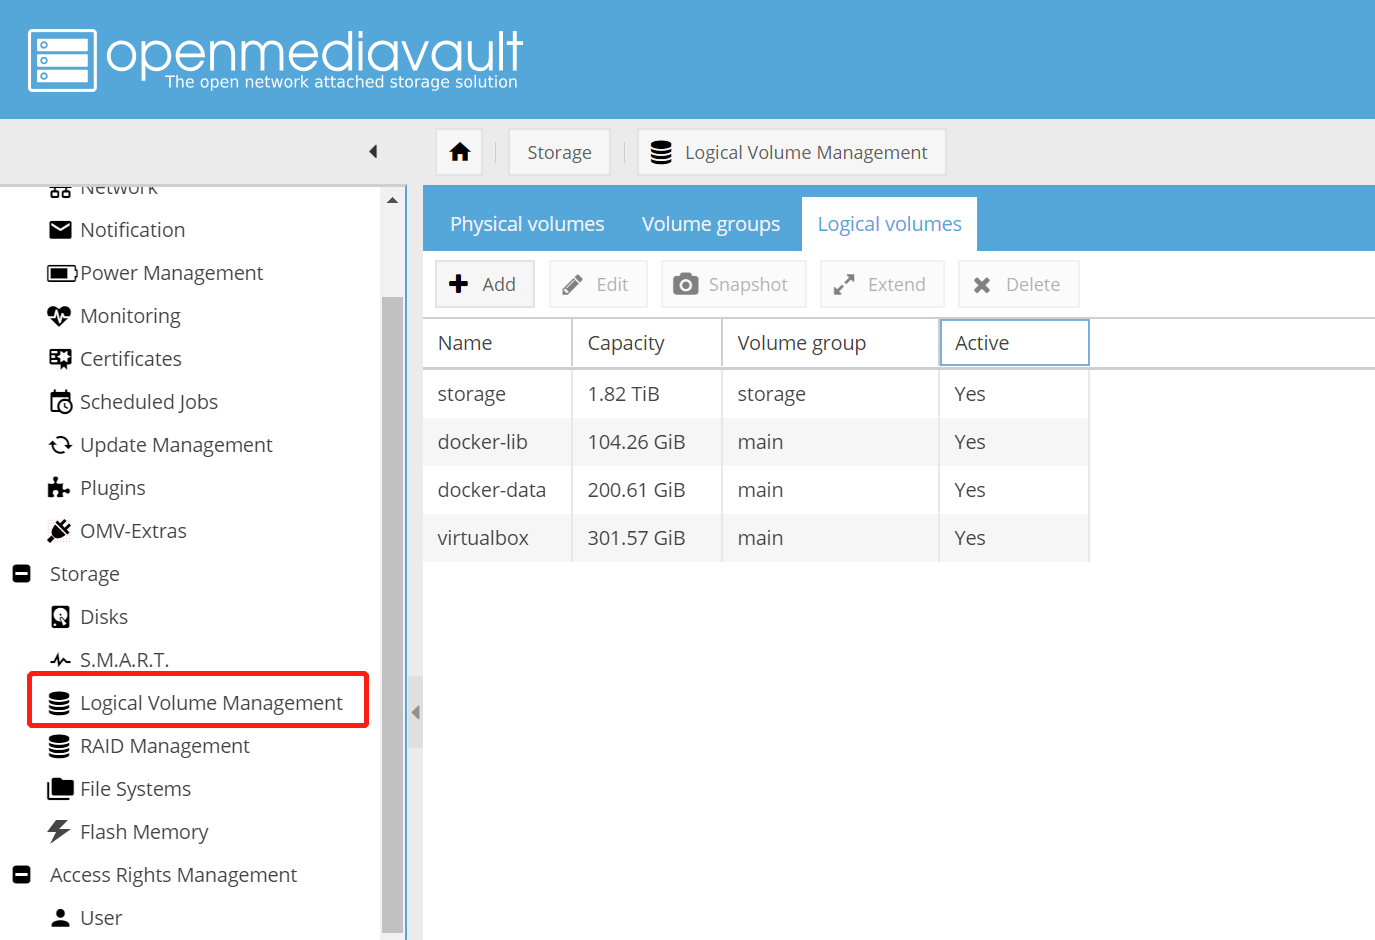Click the User person icon
This screenshot has height=940, width=1375.
coord(60,918)
